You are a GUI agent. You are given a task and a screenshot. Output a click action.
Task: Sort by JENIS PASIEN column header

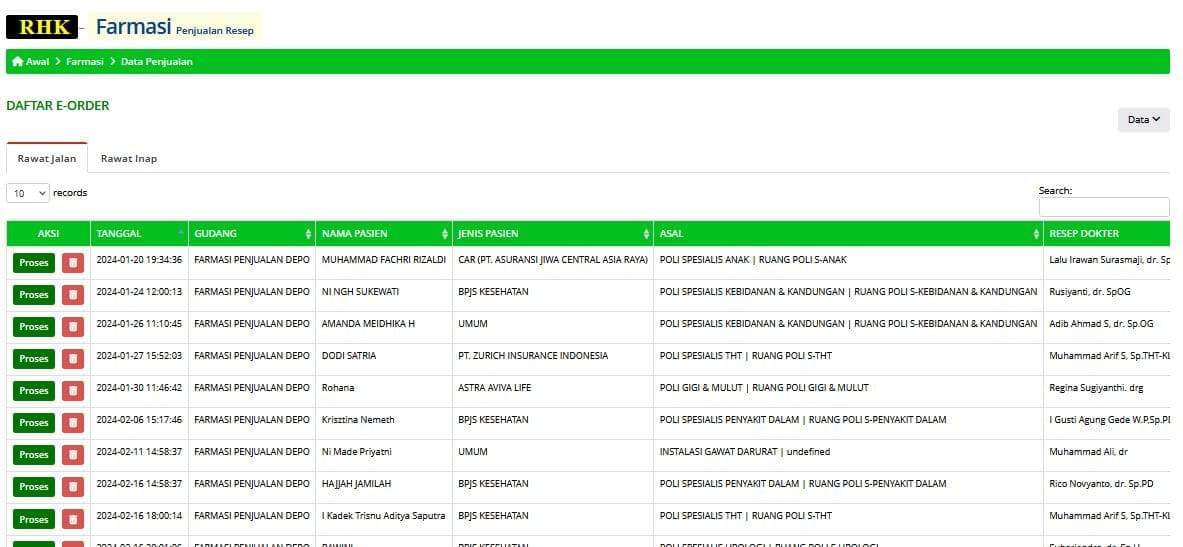[x=552, y=234]
